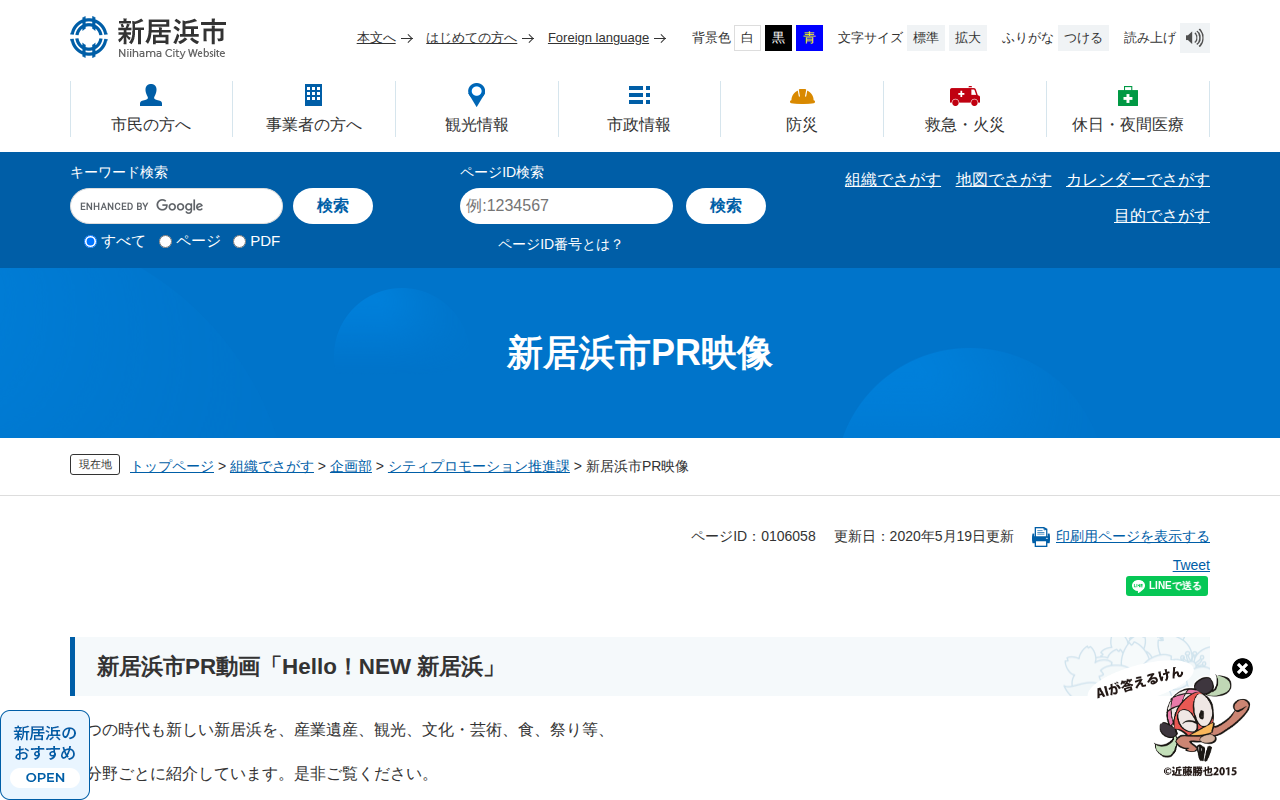Open the 観光情報 menu label
This screenshot has height=800, width=1280.
pos(477,125)
